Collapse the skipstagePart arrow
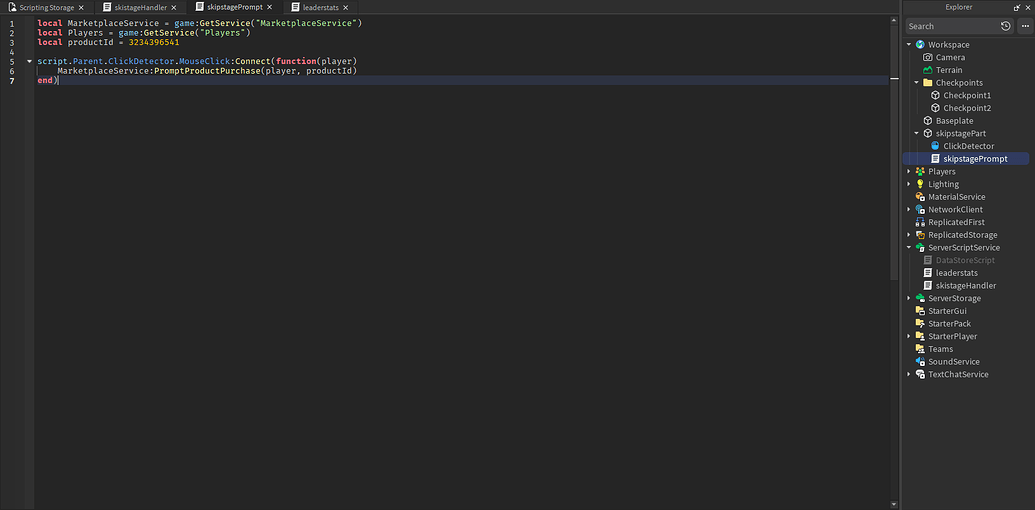 click(916, 133)
